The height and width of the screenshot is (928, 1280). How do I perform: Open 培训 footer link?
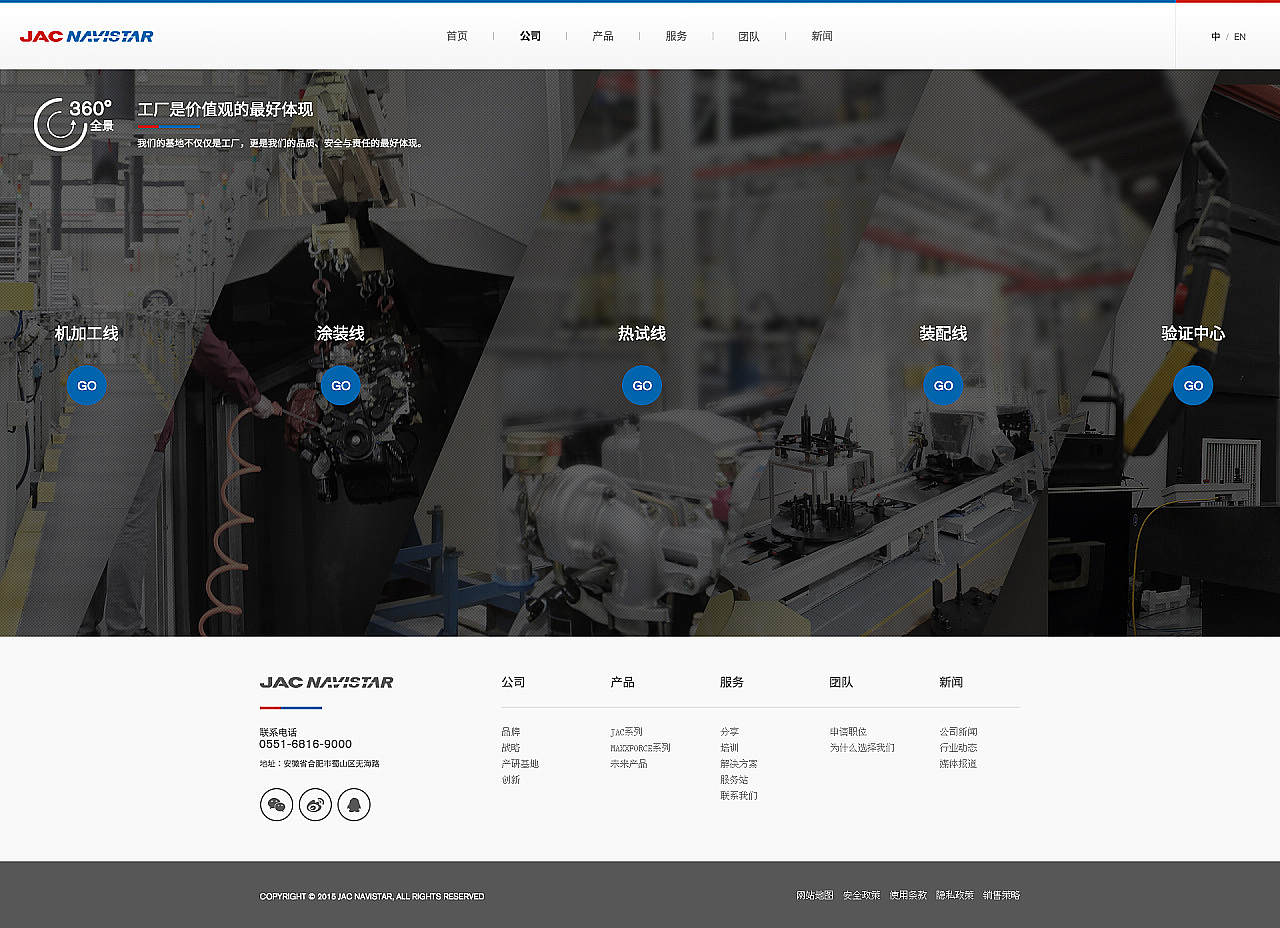tap(730, 748)
